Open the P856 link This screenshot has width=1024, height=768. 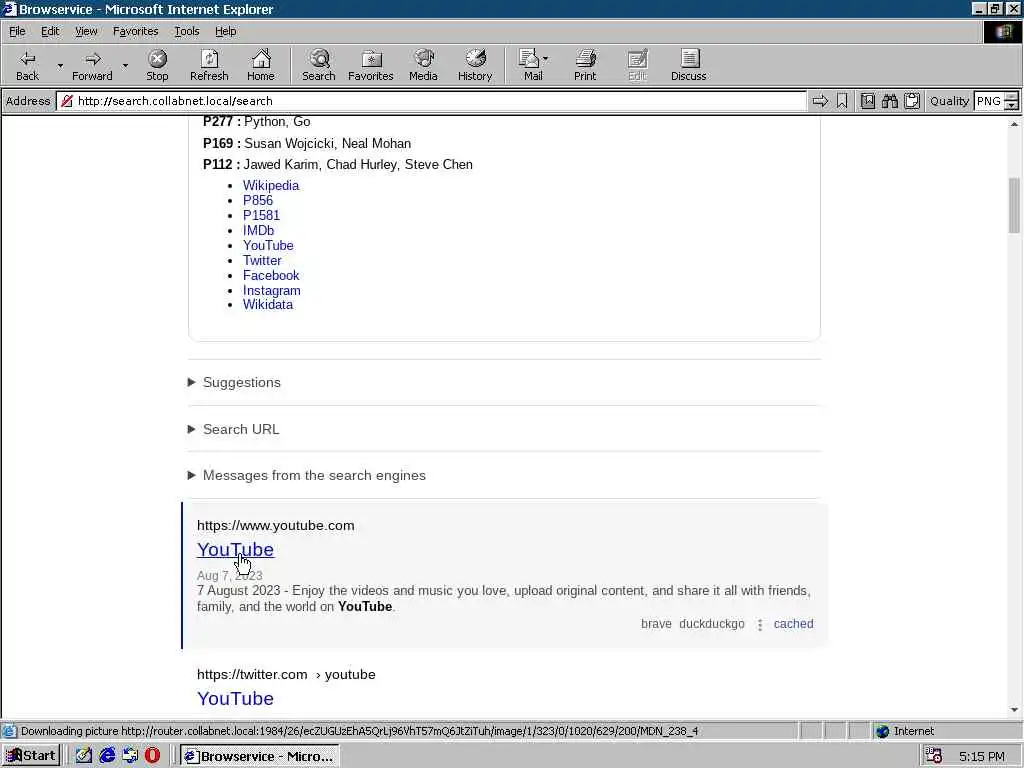tap(258, 200)
